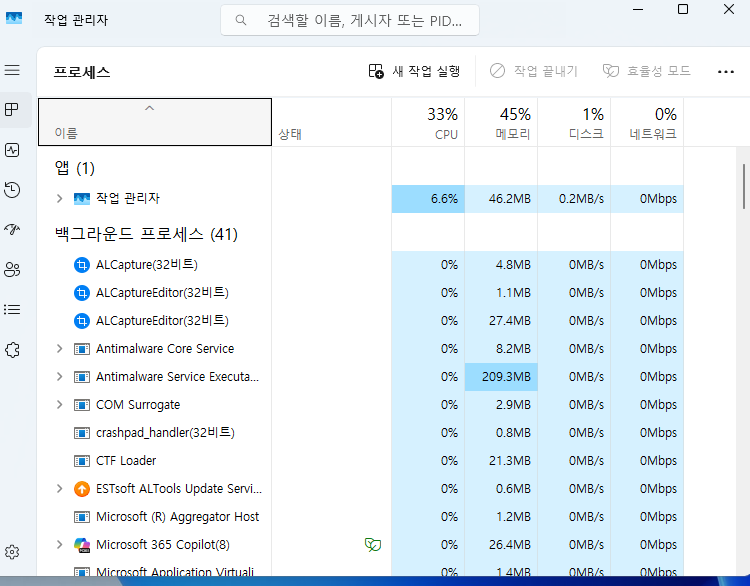Click the 프로세스 page title
This screenshot has width=750, height=586.
click(82, 72)
